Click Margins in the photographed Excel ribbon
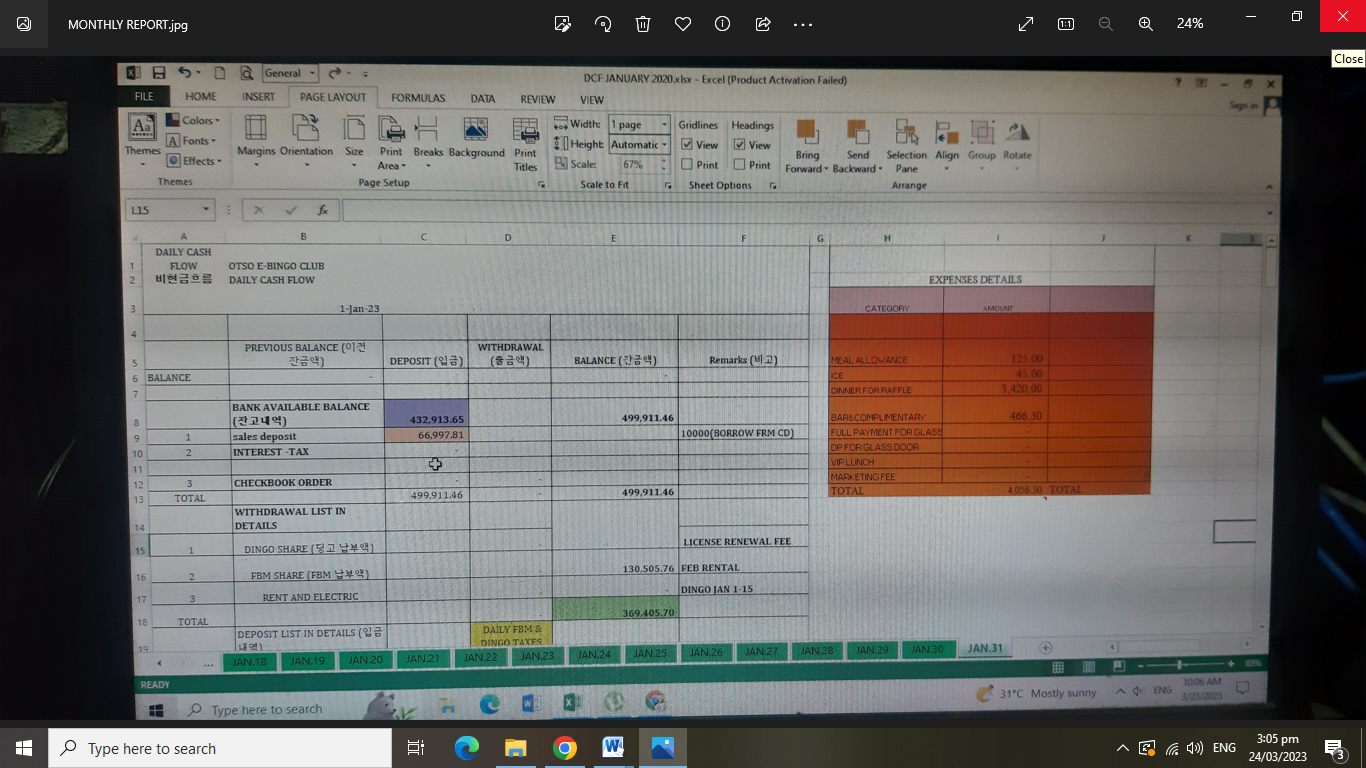 tap(255, 139)
